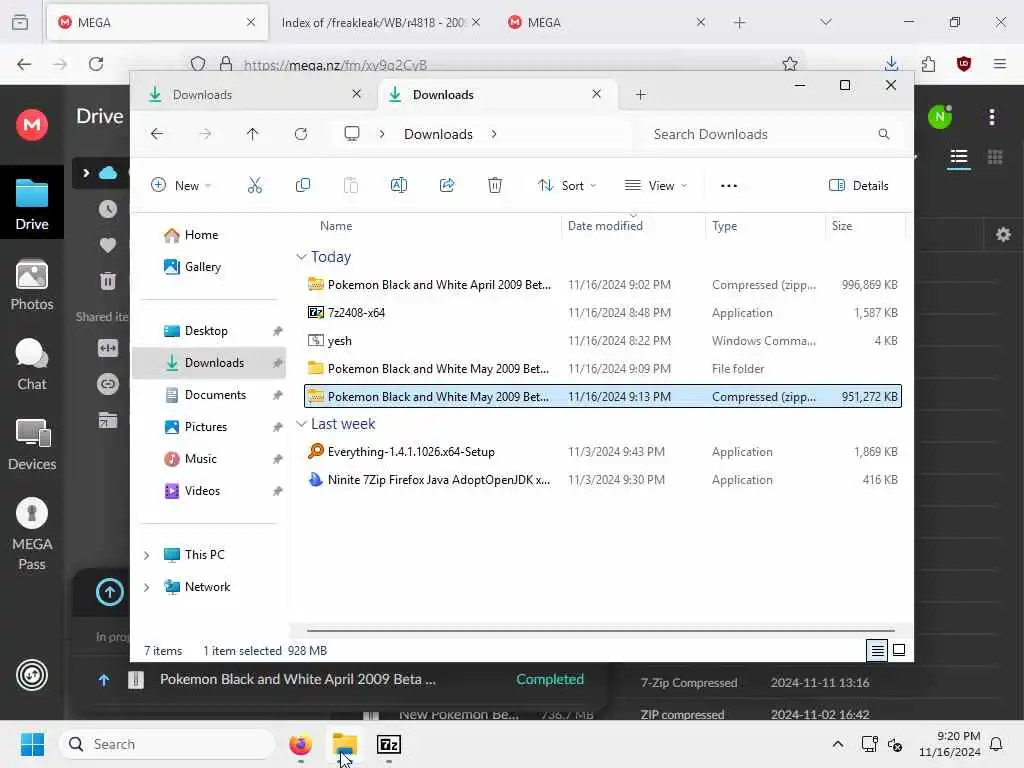Reload the Firefox page
Image resolution: width=1024 pixels, height=768 pixels.
[x=96, y=64]
